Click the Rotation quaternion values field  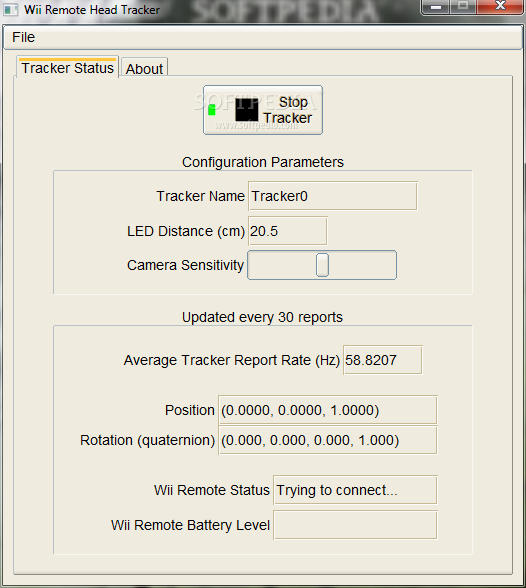pyautogui.click(x=328, y=440)
